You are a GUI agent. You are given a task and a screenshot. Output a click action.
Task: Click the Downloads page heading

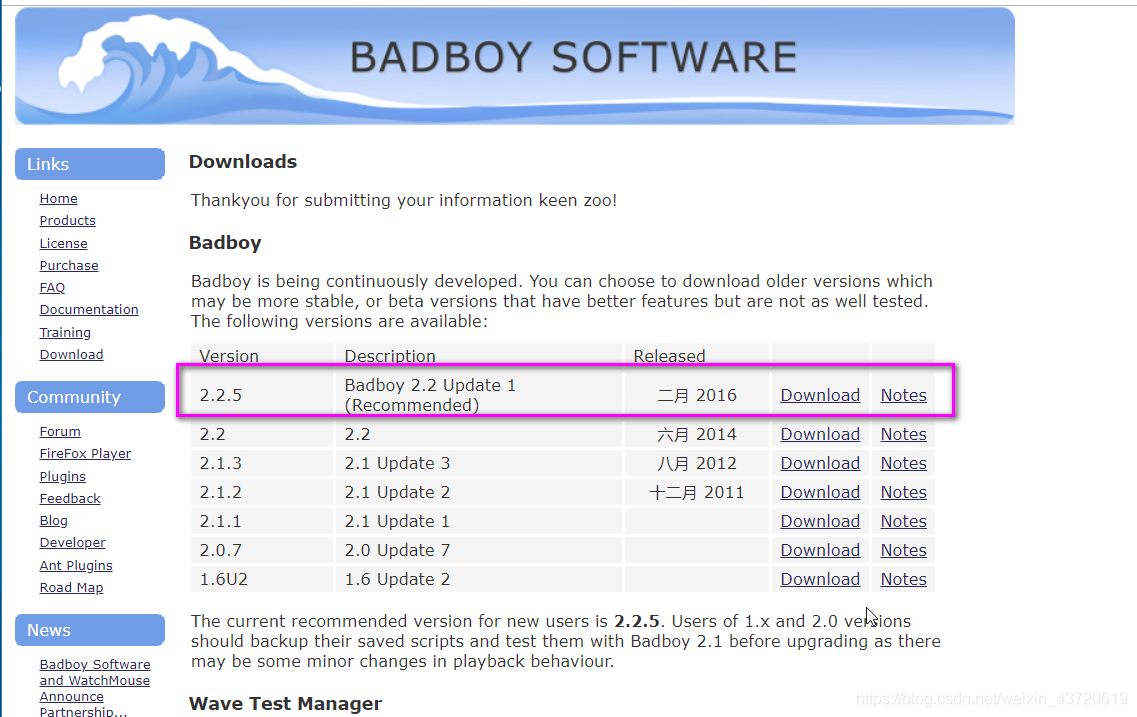click(x=243, y=162)
